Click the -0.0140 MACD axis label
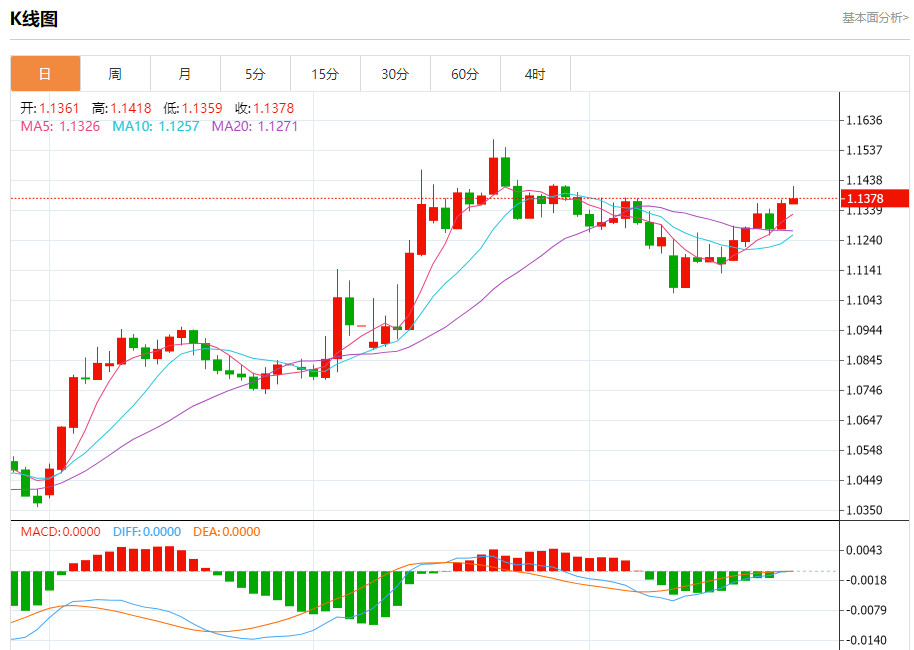 tap(866, 640)
